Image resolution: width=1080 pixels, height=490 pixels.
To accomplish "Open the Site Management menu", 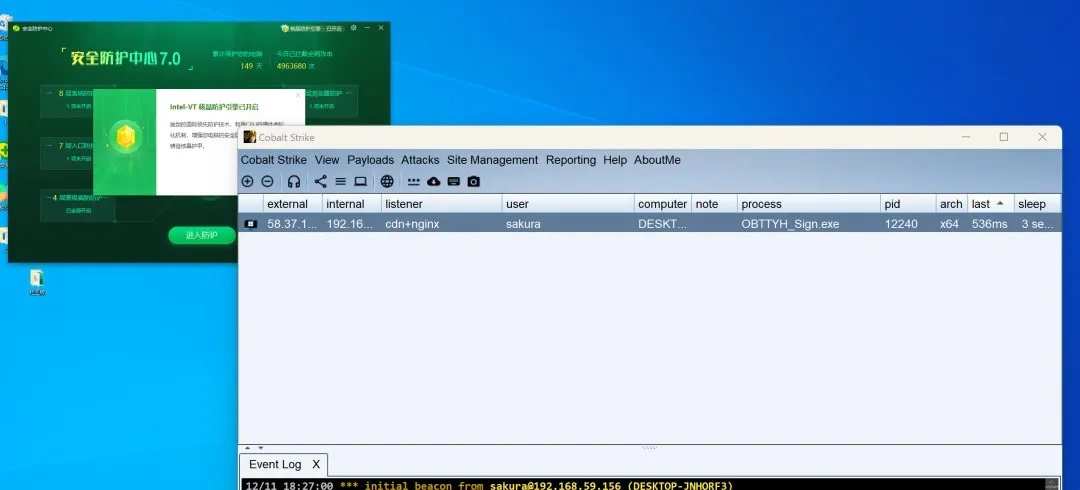I will 492,160.
